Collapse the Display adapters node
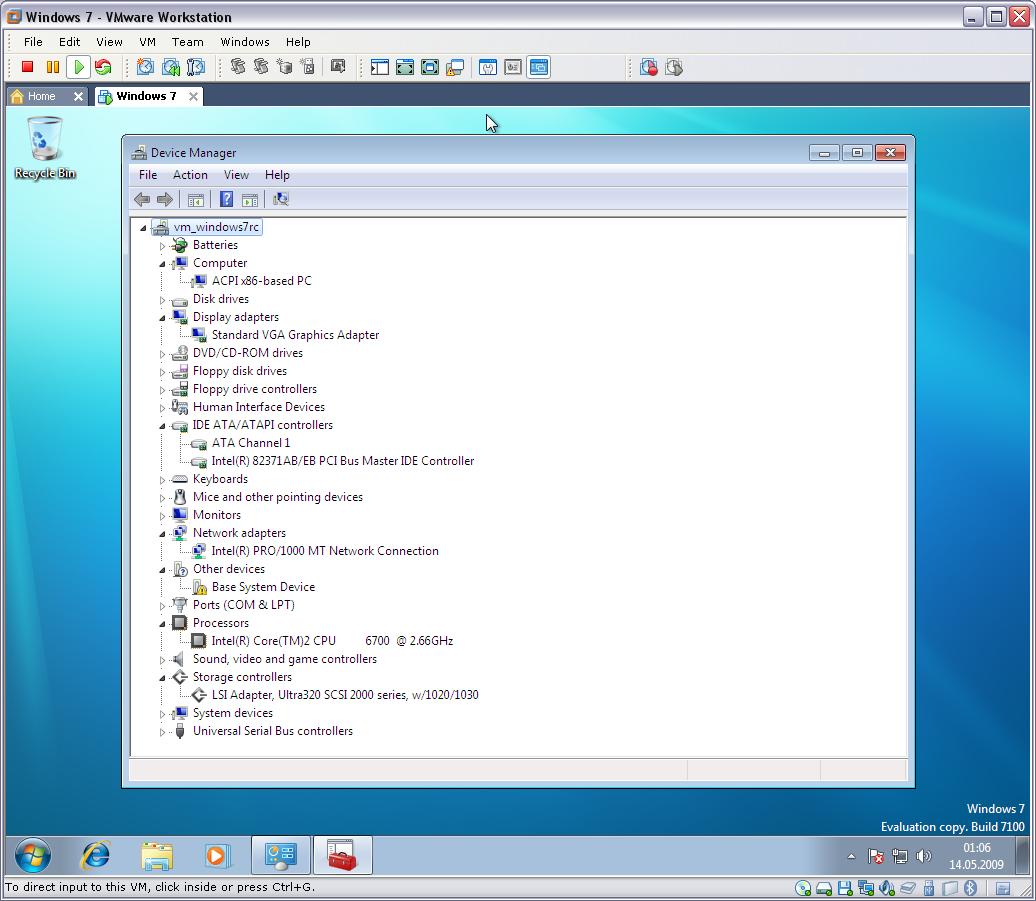 (163, 318)
